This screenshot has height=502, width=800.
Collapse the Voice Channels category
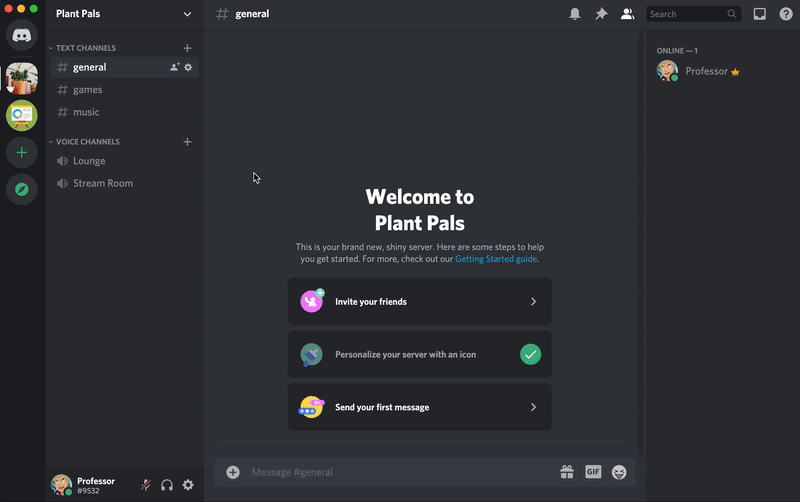click(87, 142)
